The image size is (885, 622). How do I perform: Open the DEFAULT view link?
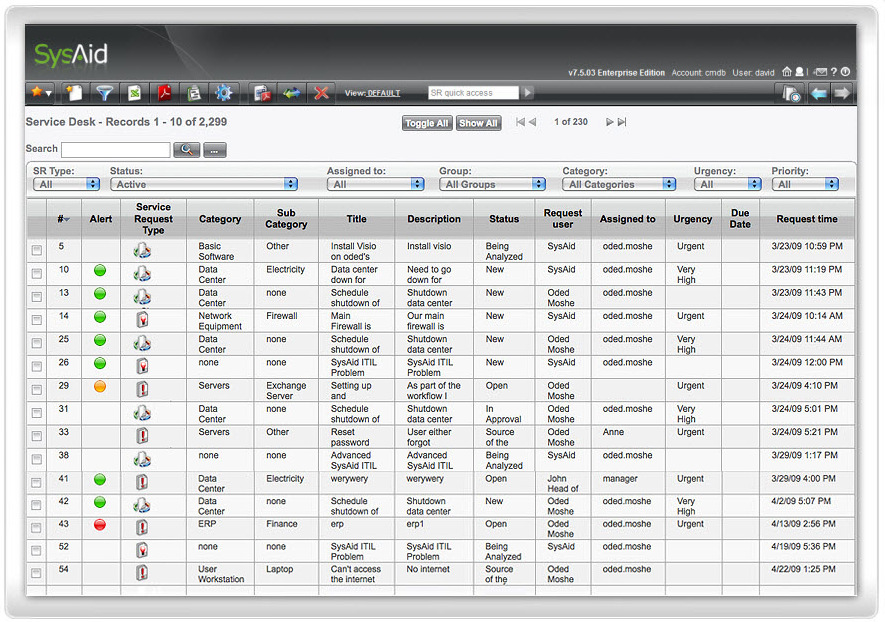pyautogui.click(x=383, y=93)
